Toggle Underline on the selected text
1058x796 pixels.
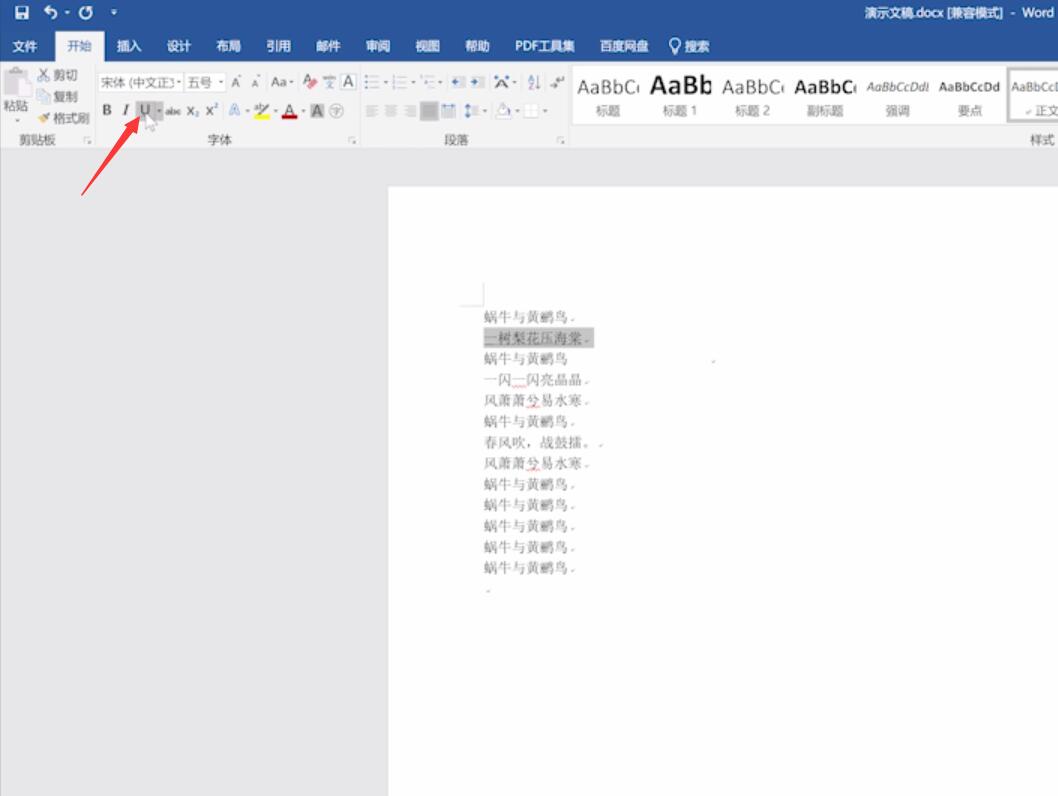pos(144,111)
